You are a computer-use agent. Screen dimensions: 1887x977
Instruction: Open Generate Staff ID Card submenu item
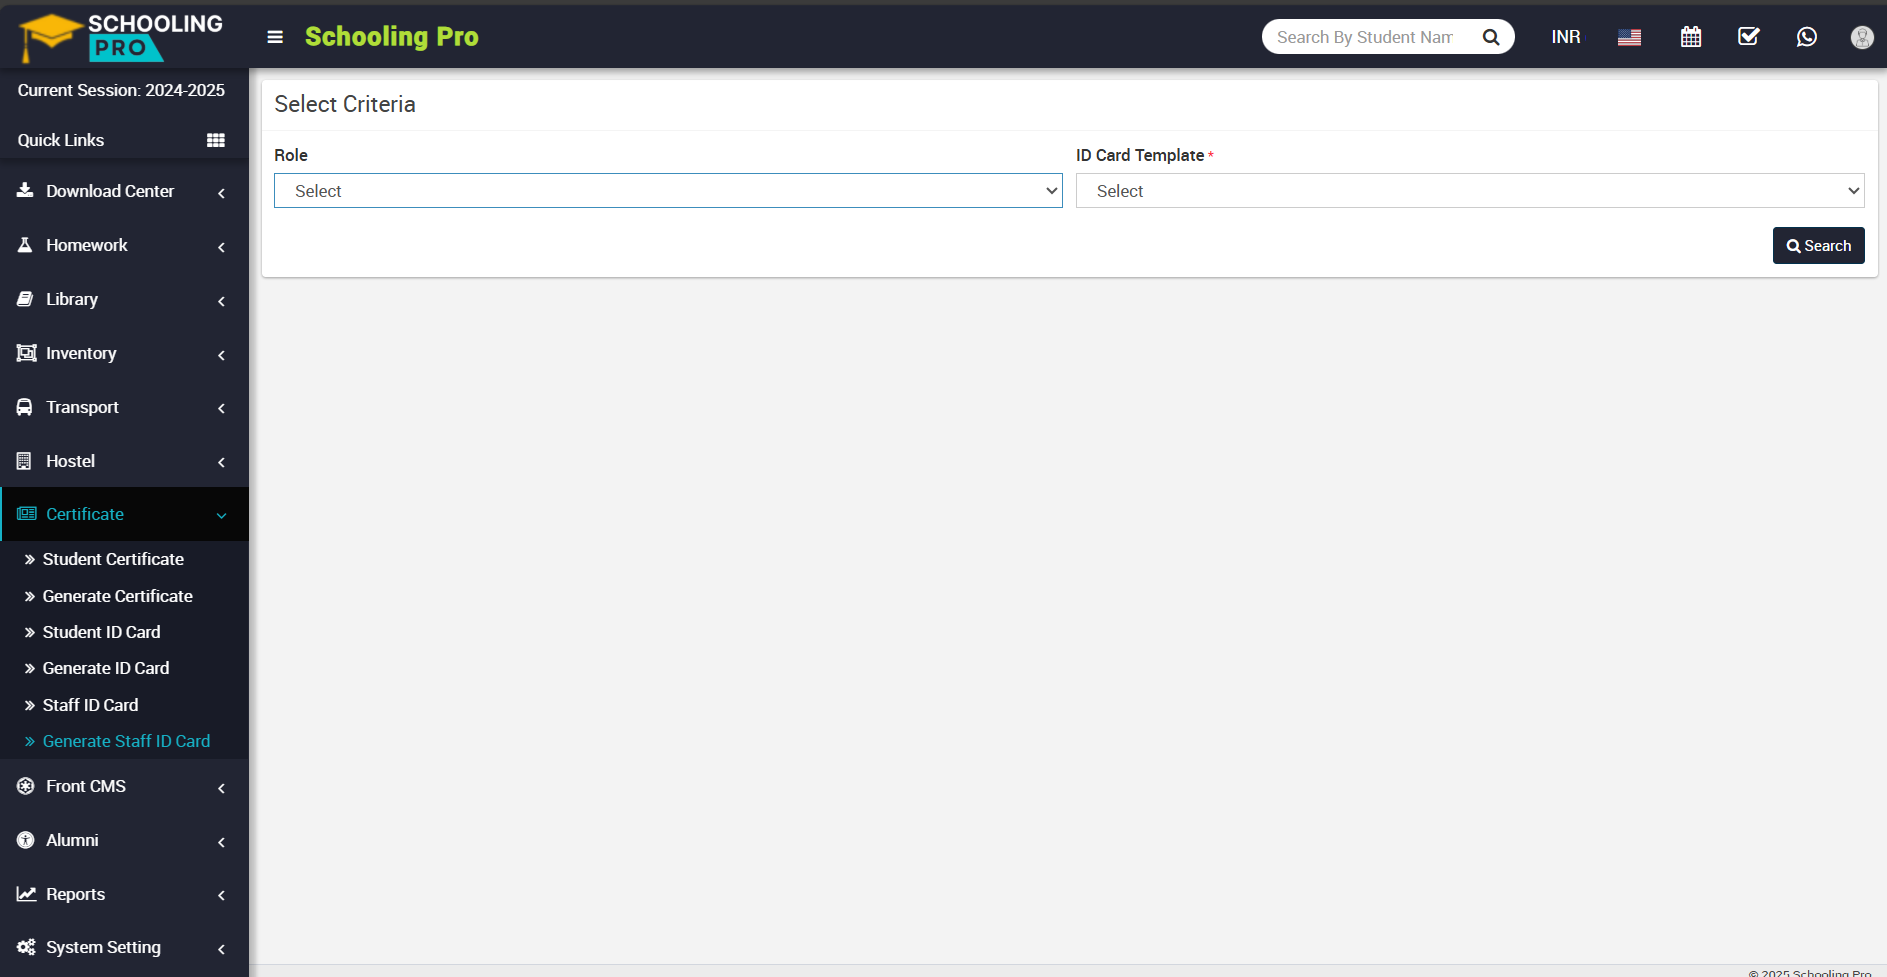(126, 741)
